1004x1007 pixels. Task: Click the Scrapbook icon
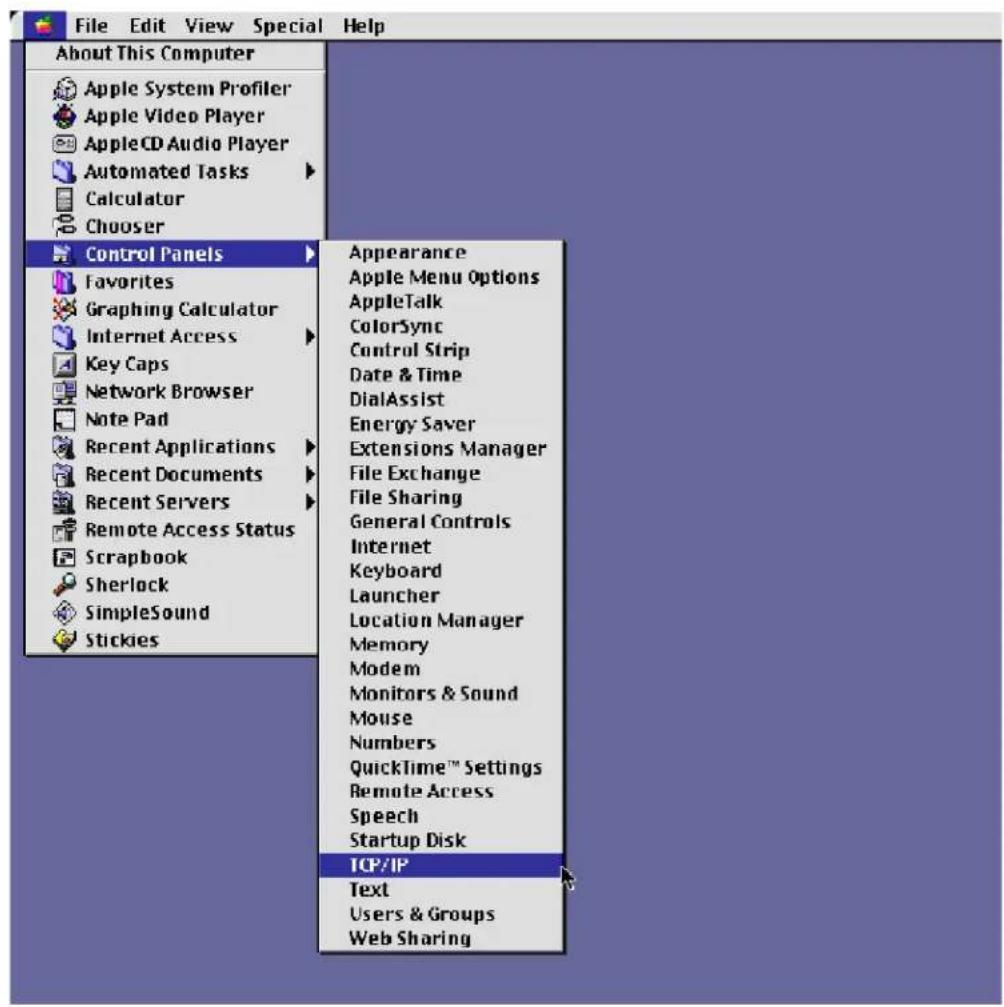64,557
